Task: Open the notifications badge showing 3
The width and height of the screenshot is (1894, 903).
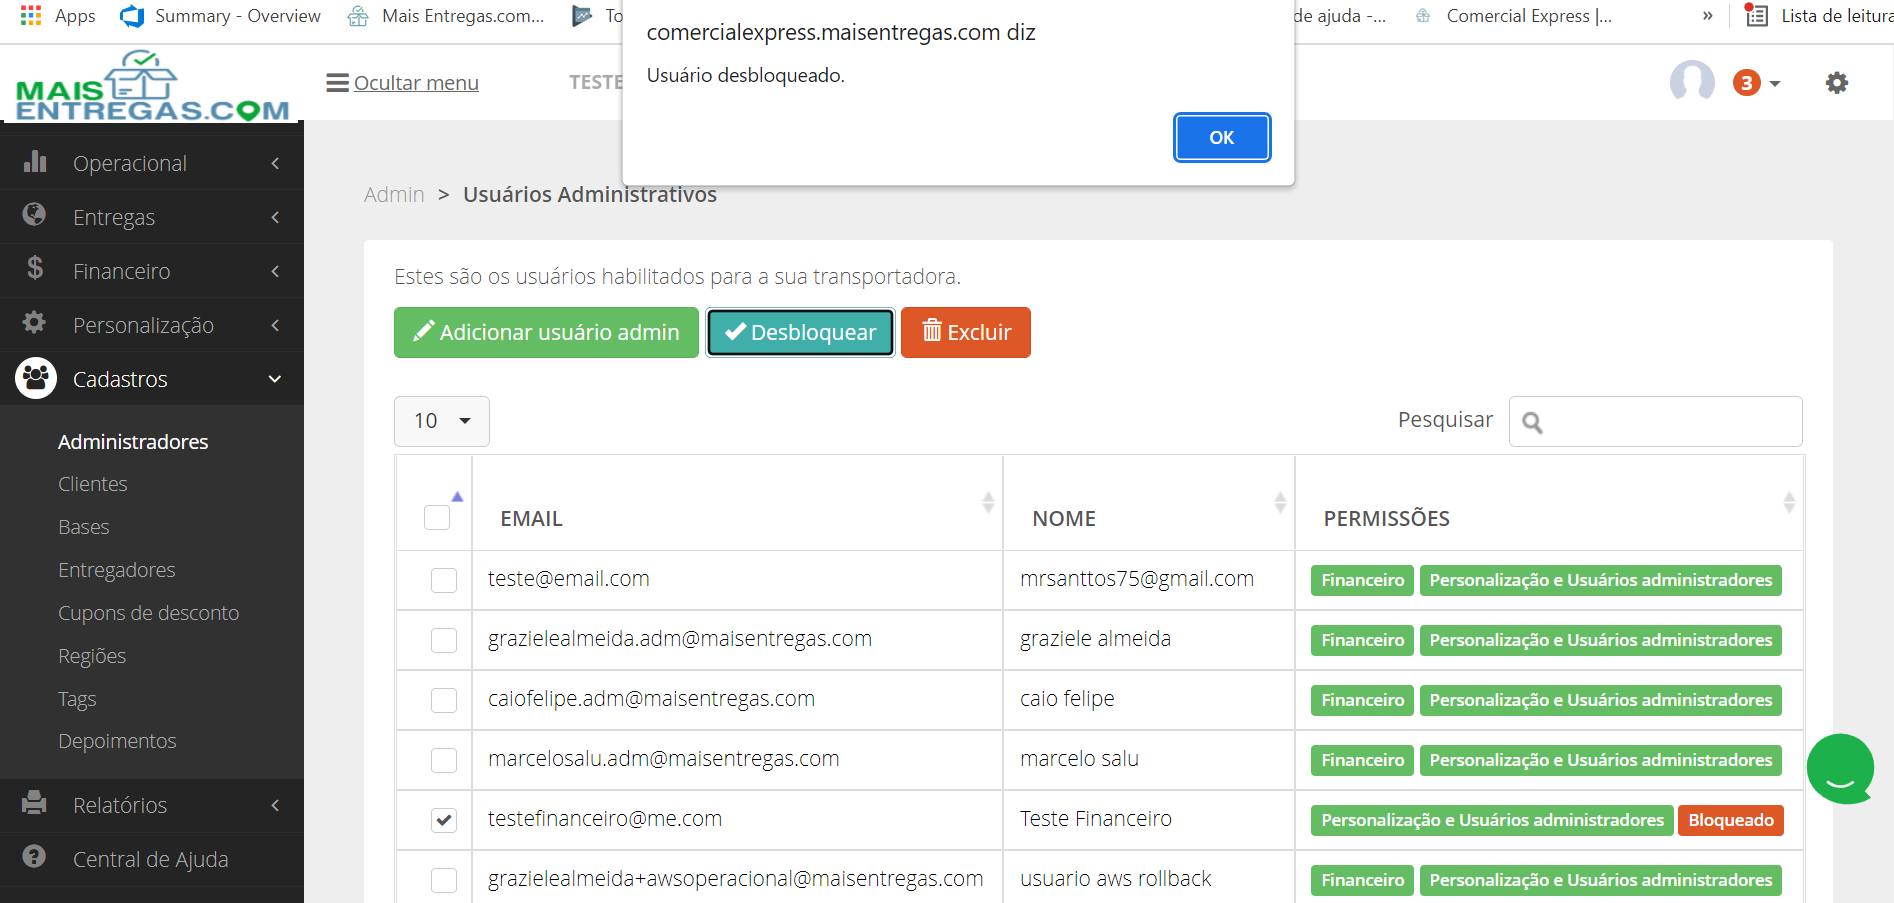Action: 1746,83
